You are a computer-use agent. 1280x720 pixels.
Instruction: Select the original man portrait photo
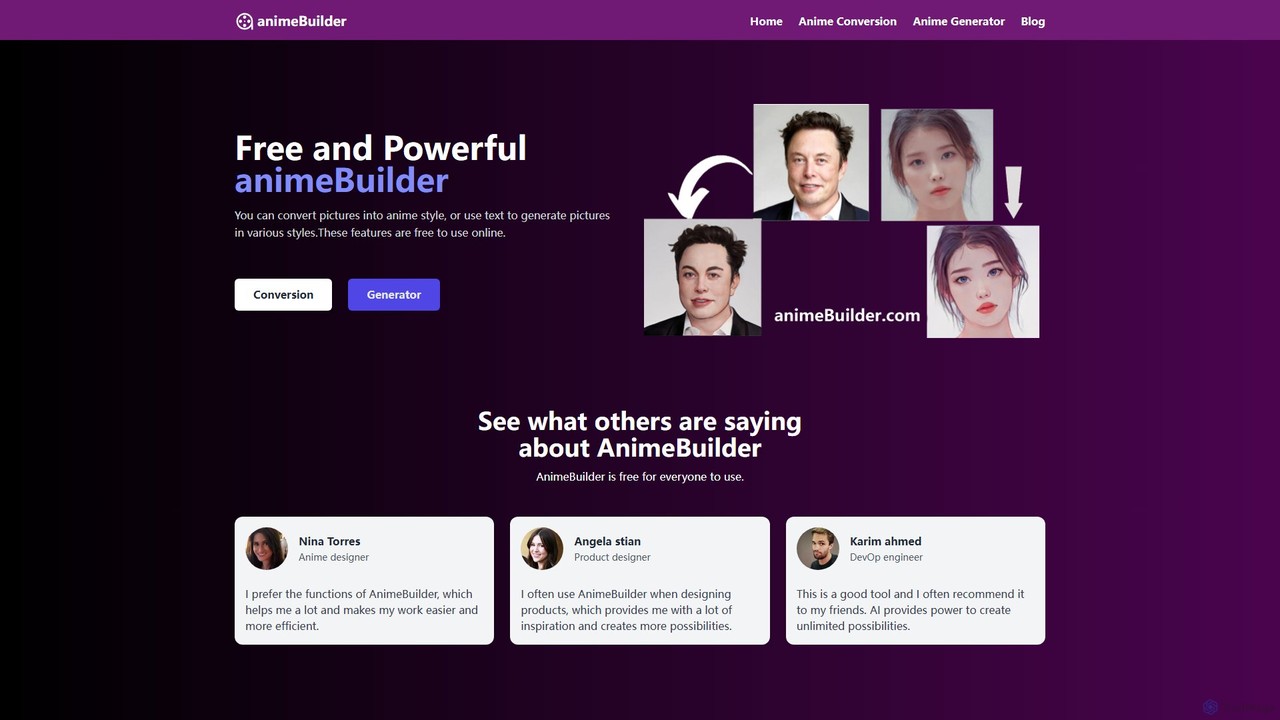[x=811, y=162]
